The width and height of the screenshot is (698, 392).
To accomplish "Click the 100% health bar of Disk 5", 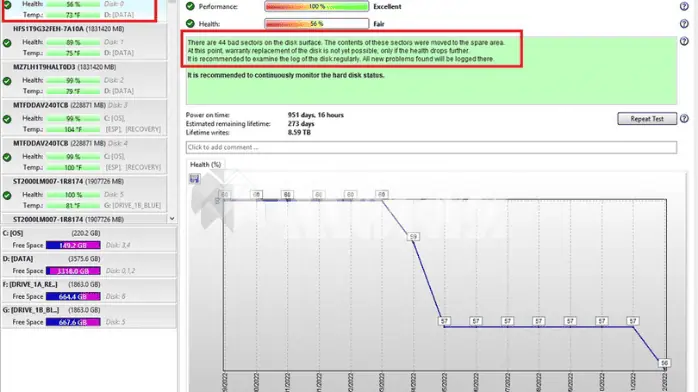I will (73, 195).
